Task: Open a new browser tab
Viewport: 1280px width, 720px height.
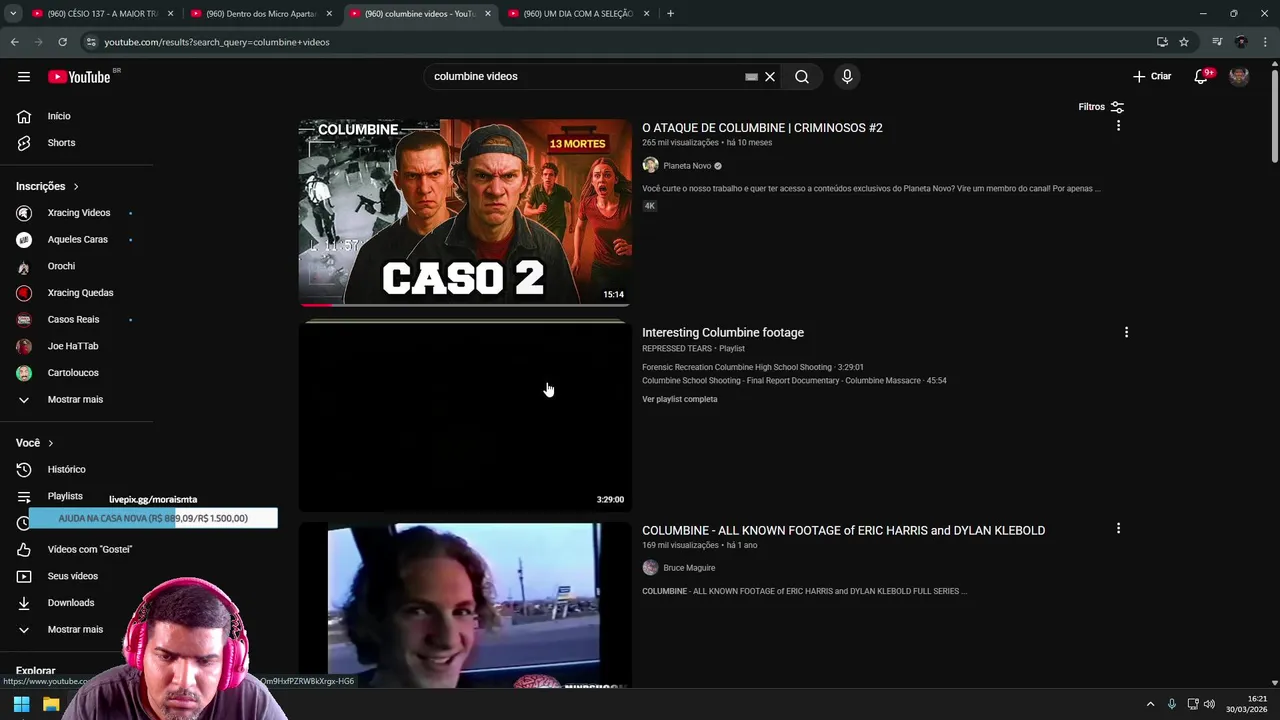Action: (x=670, y=14)
